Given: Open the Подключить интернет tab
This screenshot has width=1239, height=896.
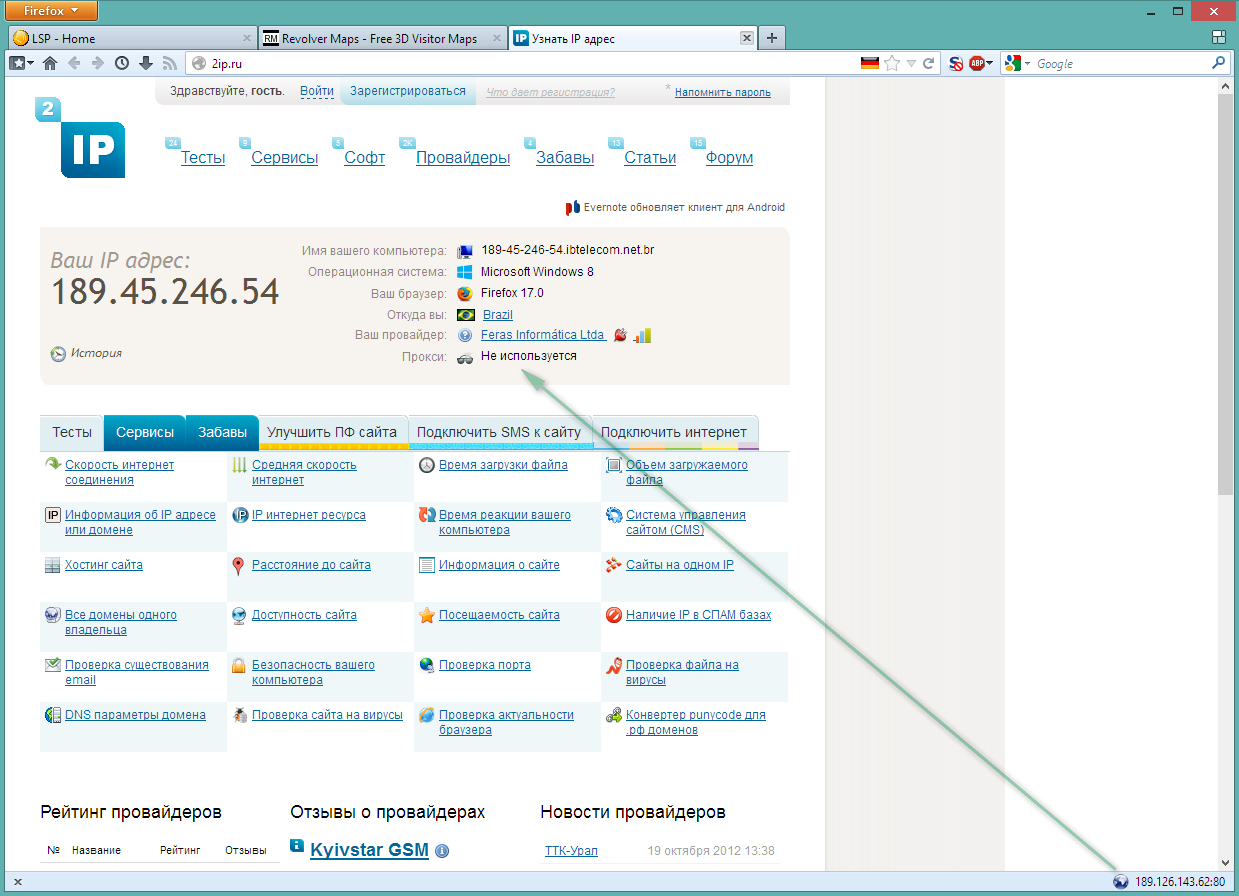Looking at the screenshot, I should (674, 432).
